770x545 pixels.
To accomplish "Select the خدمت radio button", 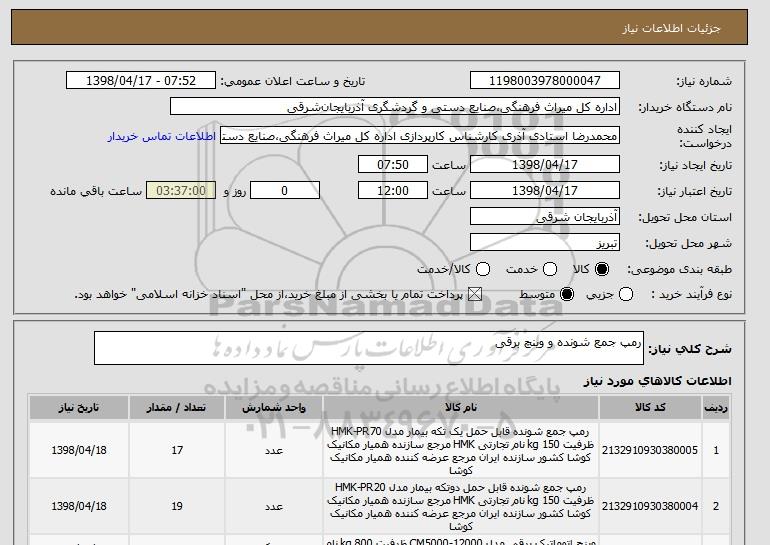I will (x=550, y=269).
